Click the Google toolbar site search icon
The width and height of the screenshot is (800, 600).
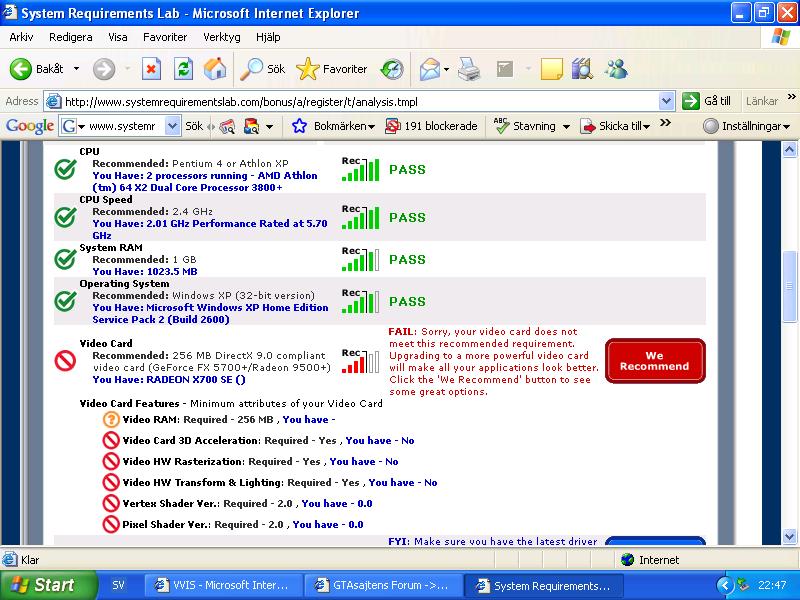coord(227,126)
